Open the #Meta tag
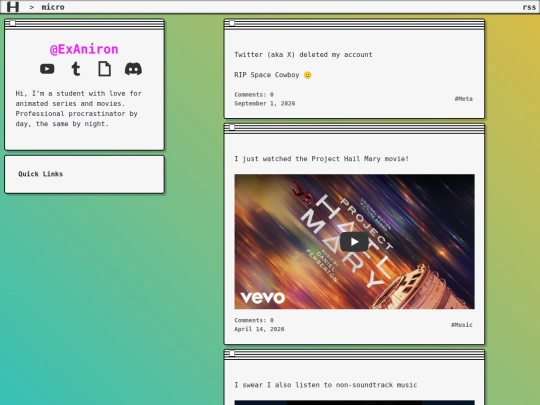Image resolution: width=540 pixels, height=405 pixels. pos(464,99)
